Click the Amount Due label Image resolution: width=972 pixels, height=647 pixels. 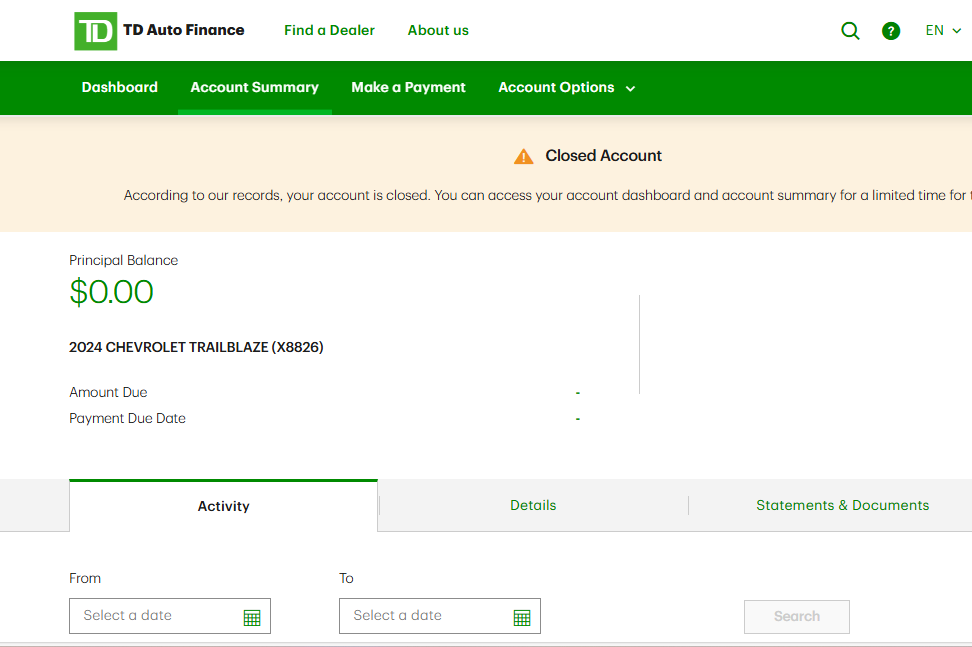click(x=108, y=392)
